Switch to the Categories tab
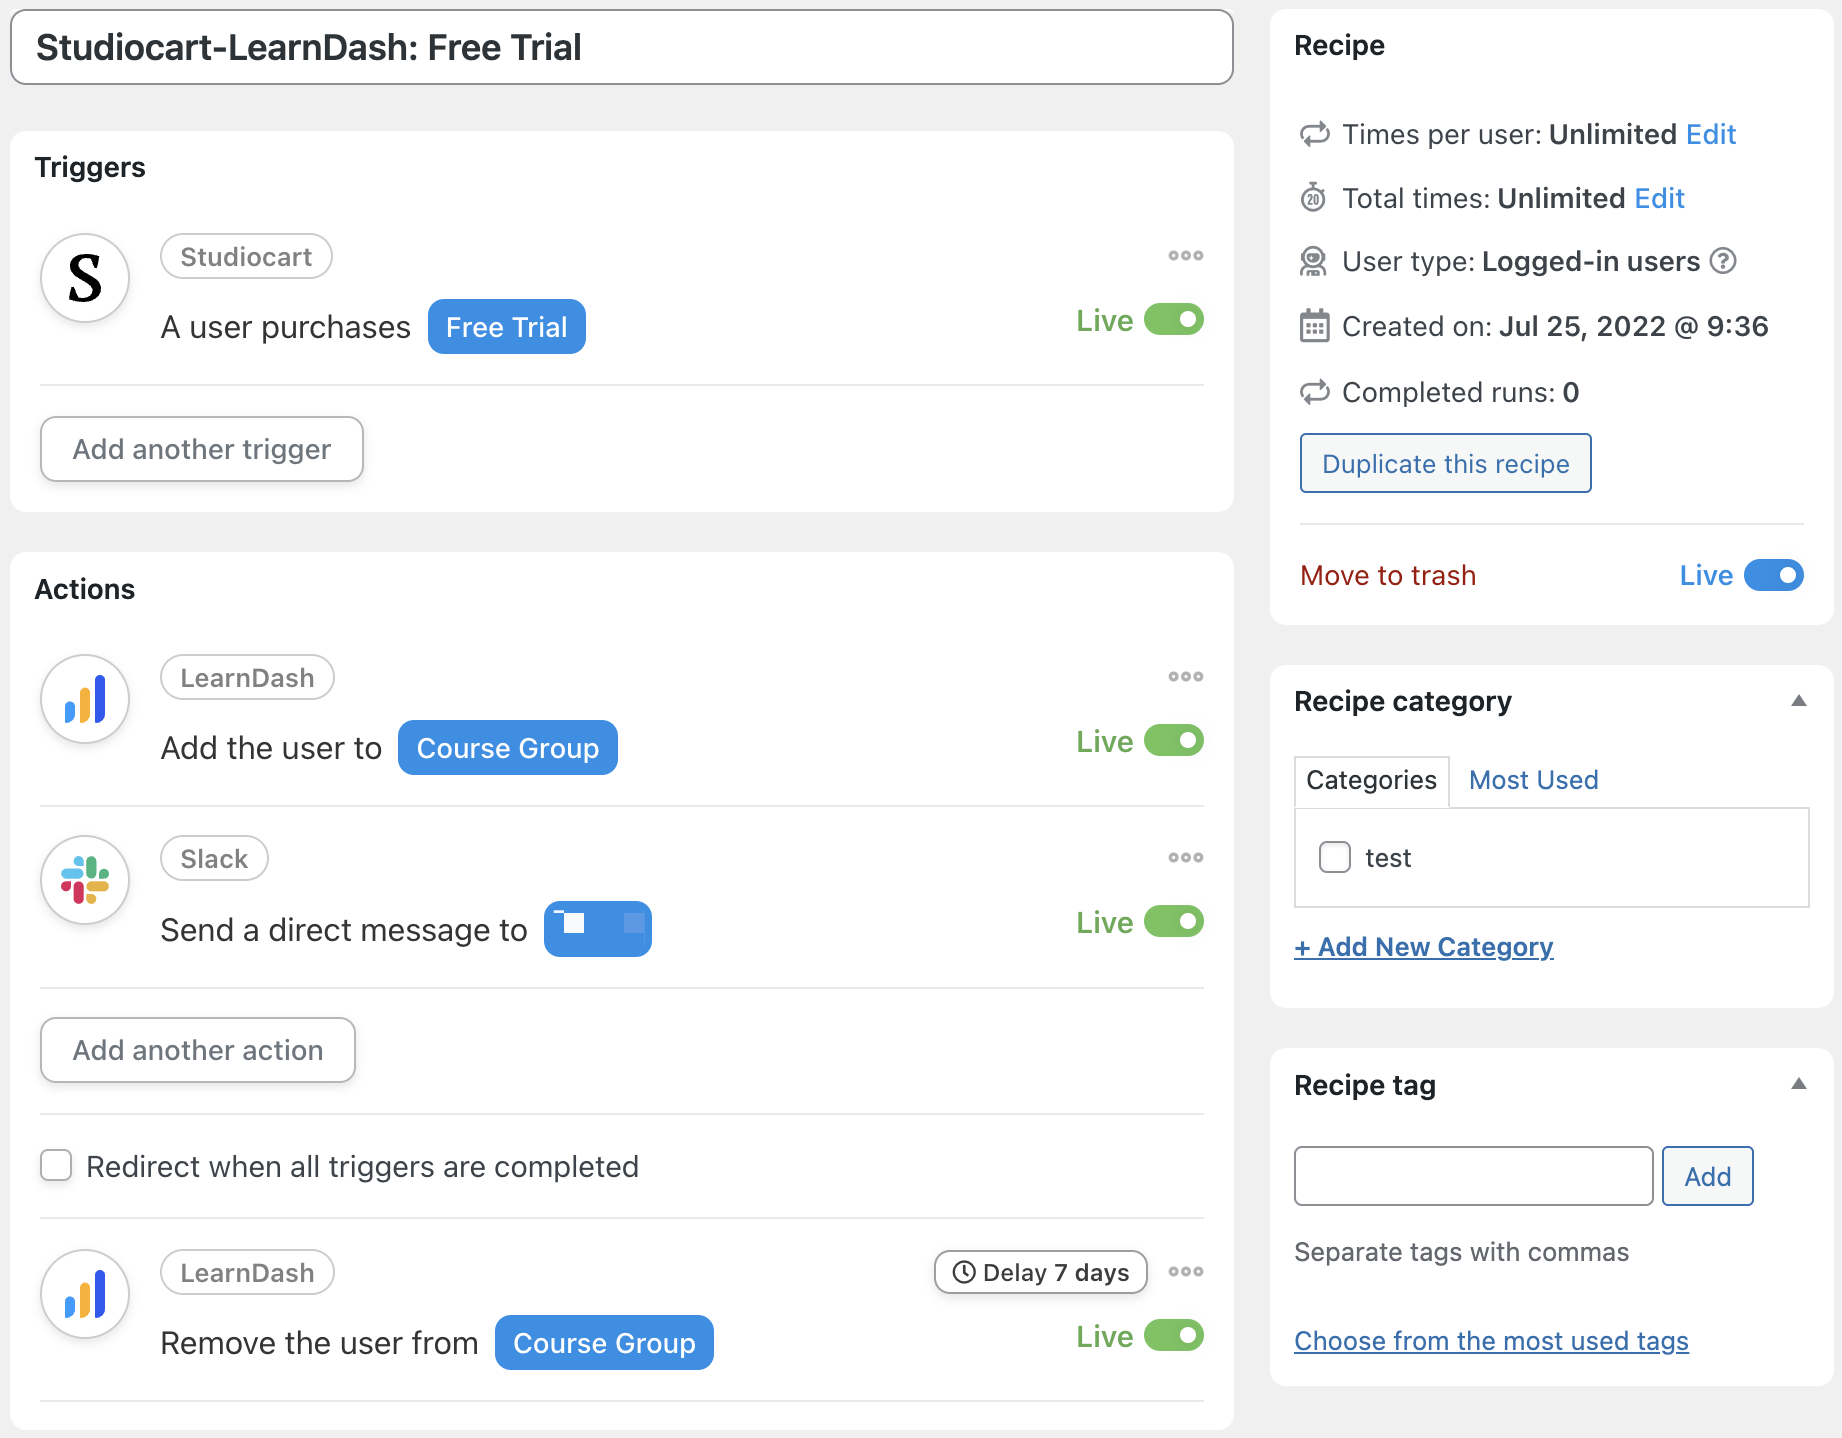 [1371, 780]
